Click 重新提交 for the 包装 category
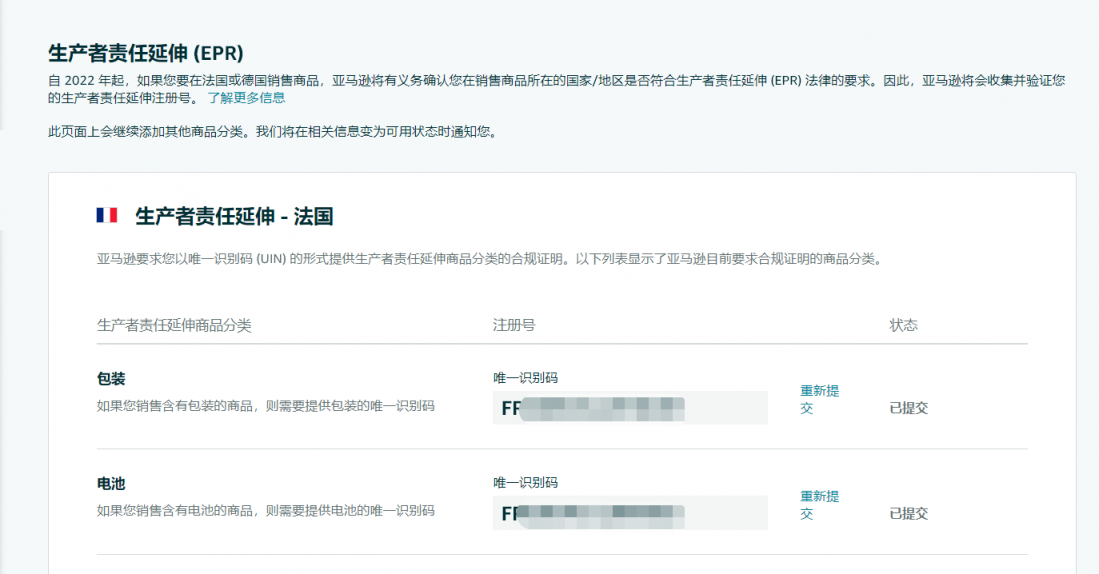1099x574 pixels. [x=819, y=399]
